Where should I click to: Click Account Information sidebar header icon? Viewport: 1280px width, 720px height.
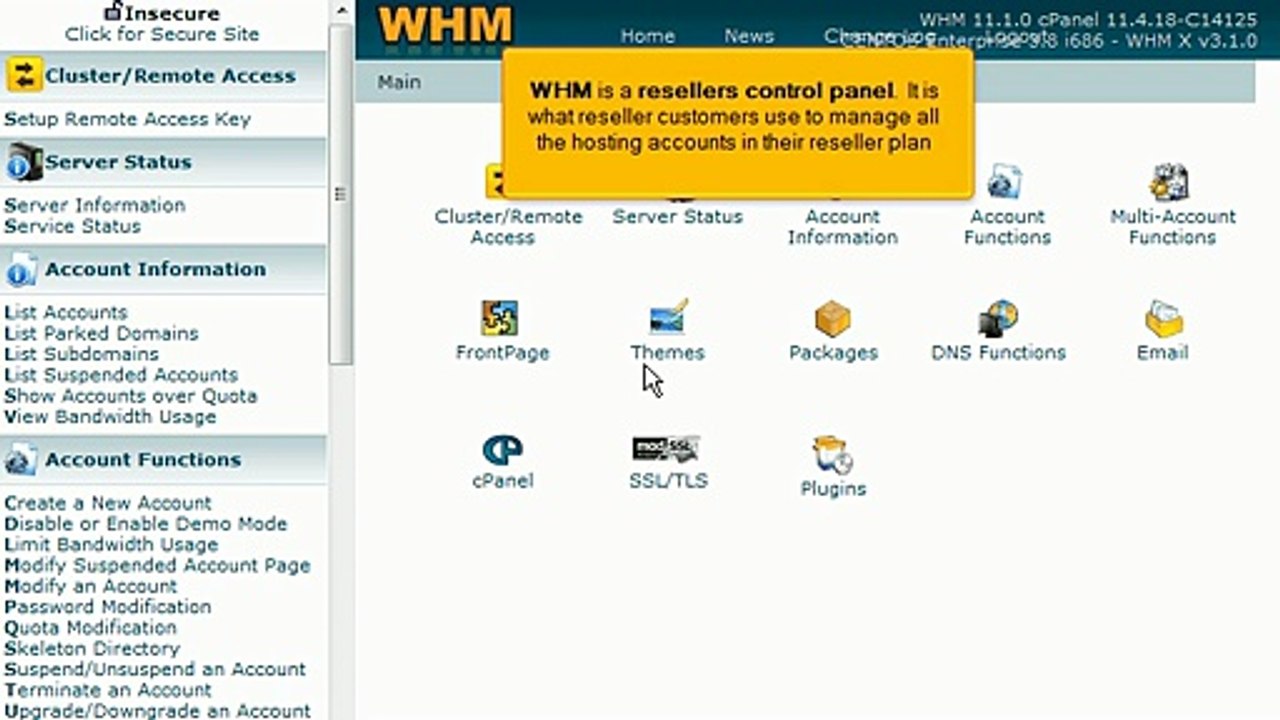[x=23, y=269]
